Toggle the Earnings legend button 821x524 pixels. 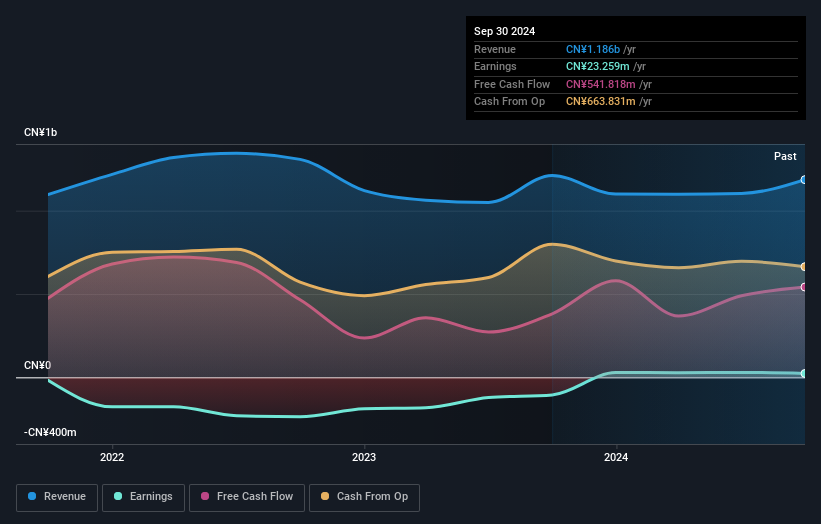pos(143,497)
